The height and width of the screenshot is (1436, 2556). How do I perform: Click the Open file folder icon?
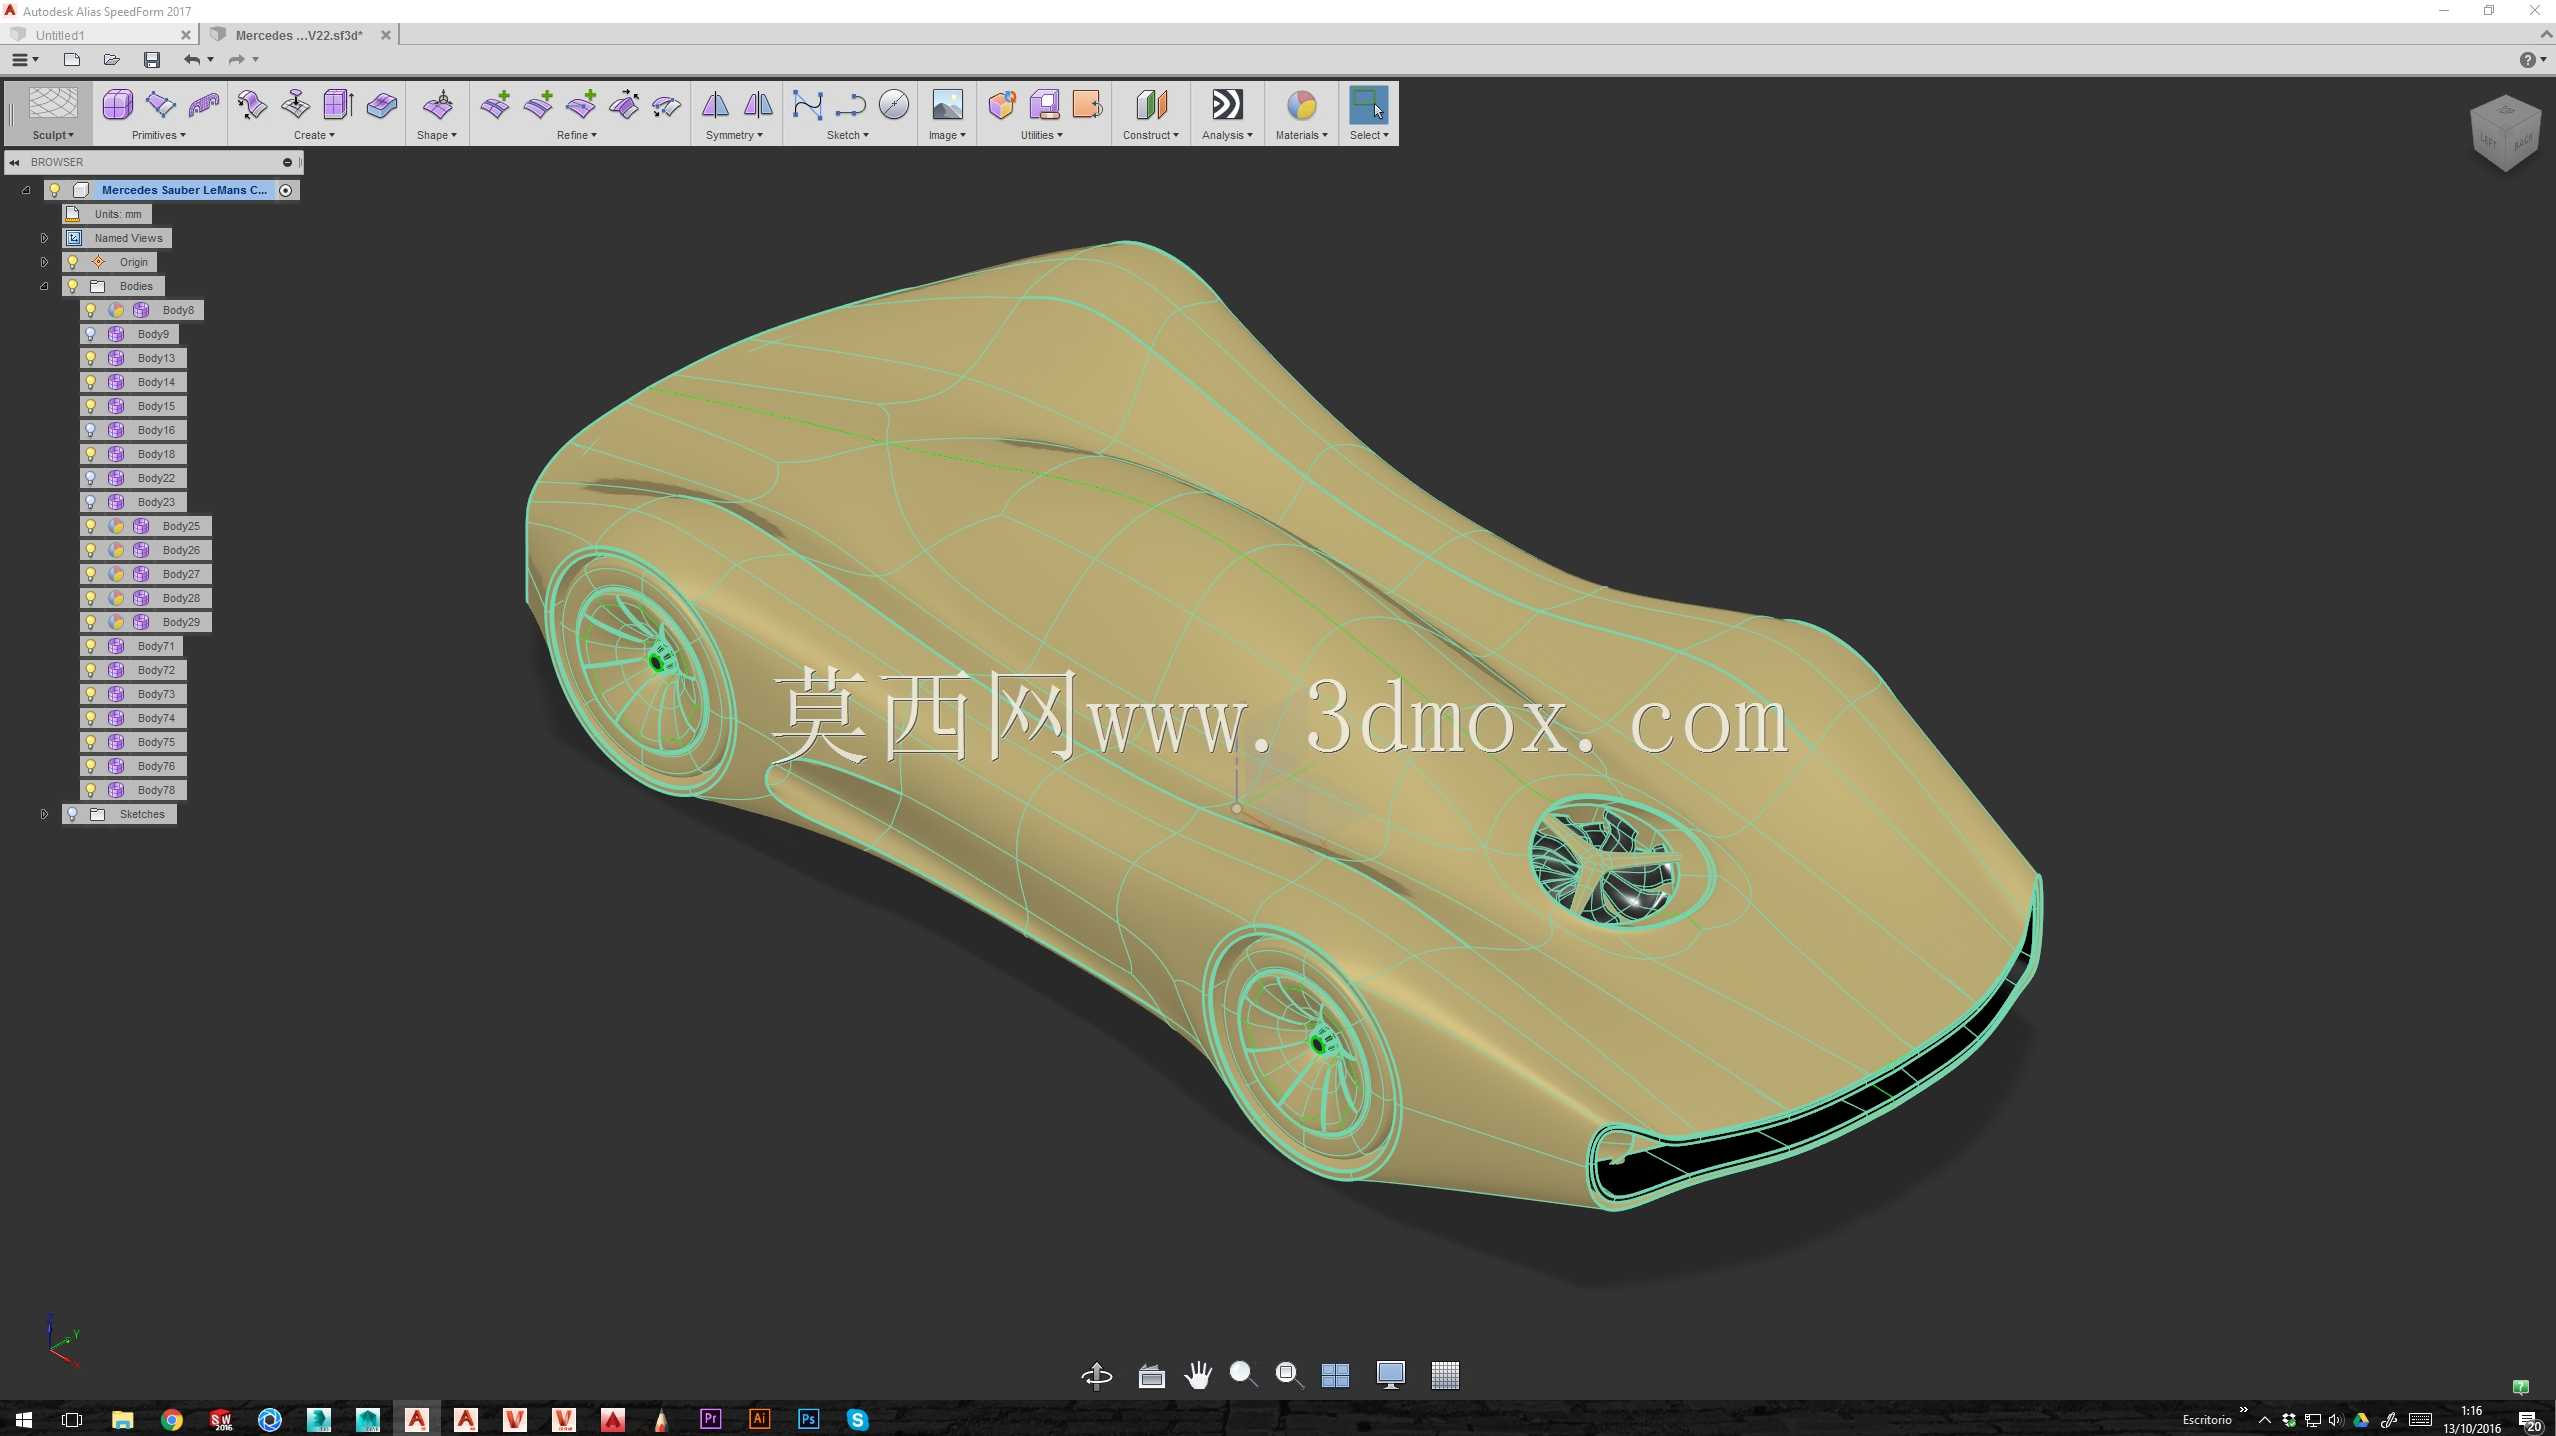(x=111, y=60)
